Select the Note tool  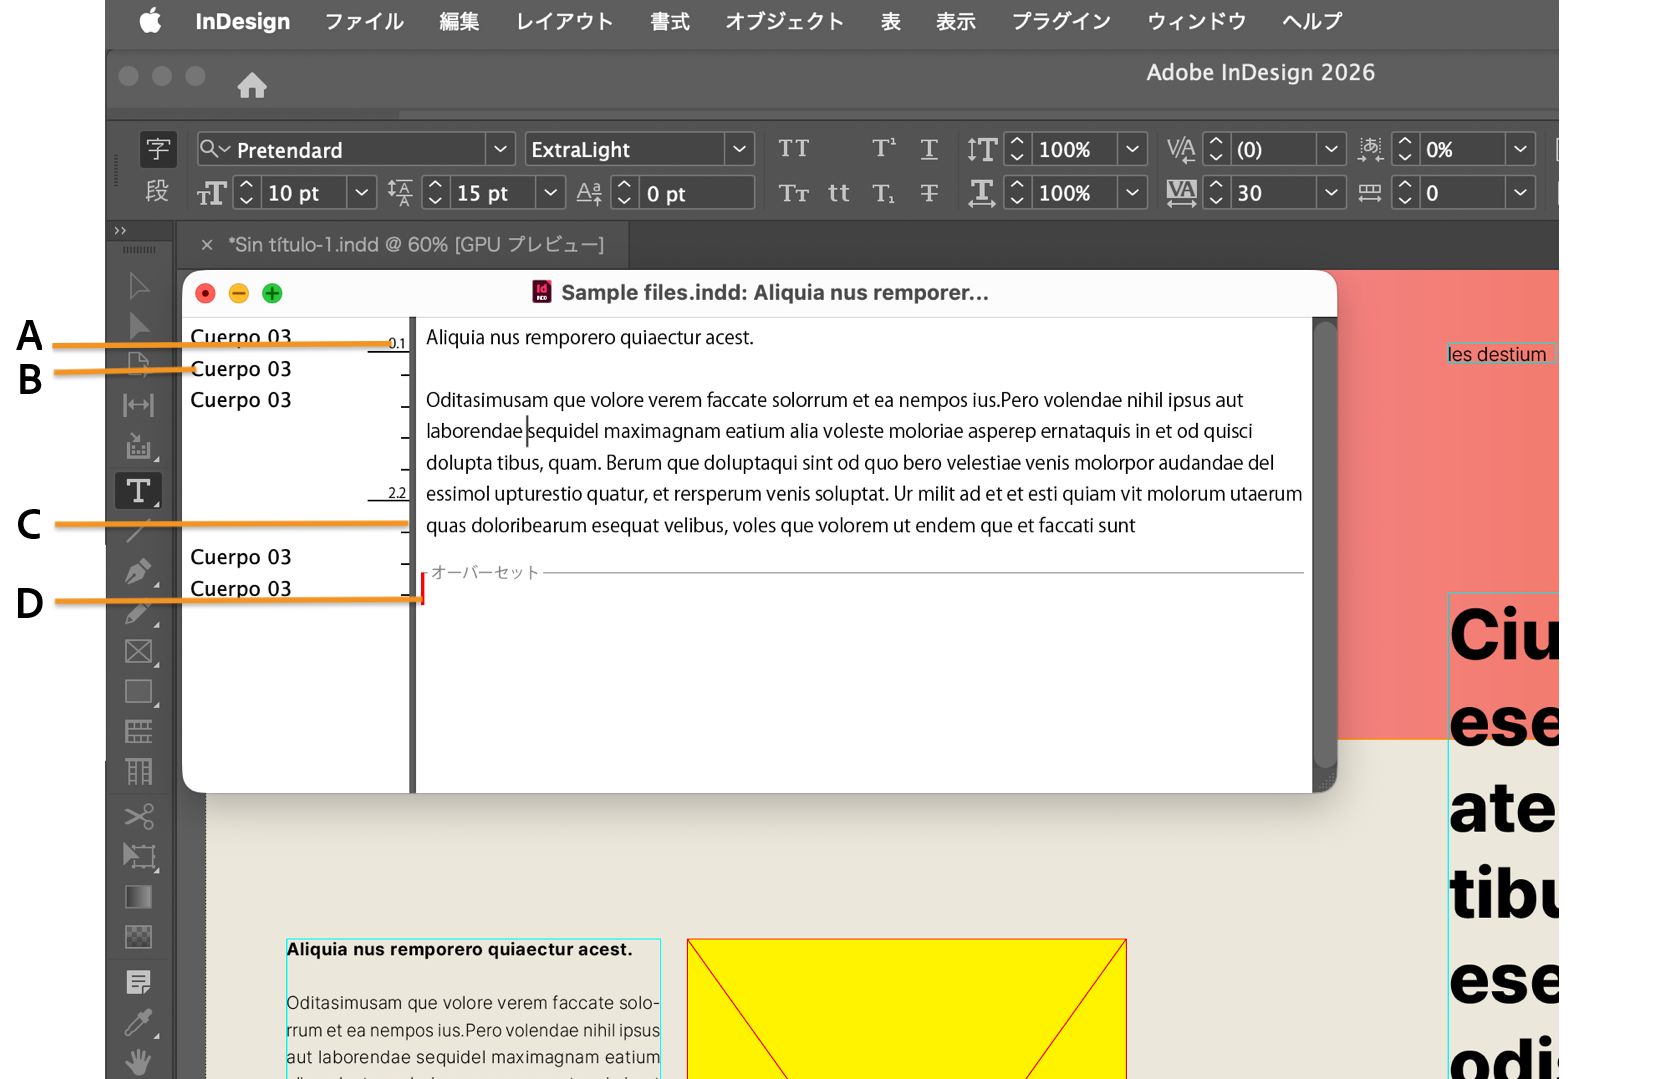point(138,982)
